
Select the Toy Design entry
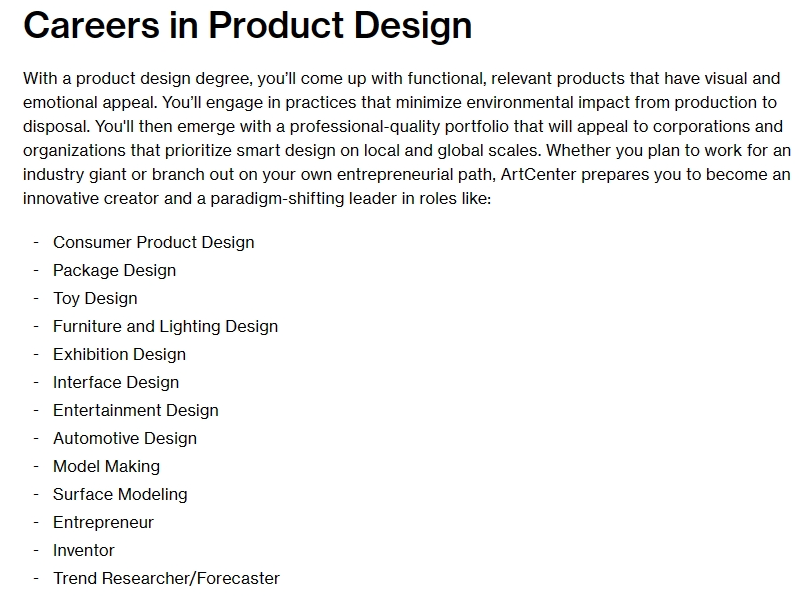tap(95, 298)
